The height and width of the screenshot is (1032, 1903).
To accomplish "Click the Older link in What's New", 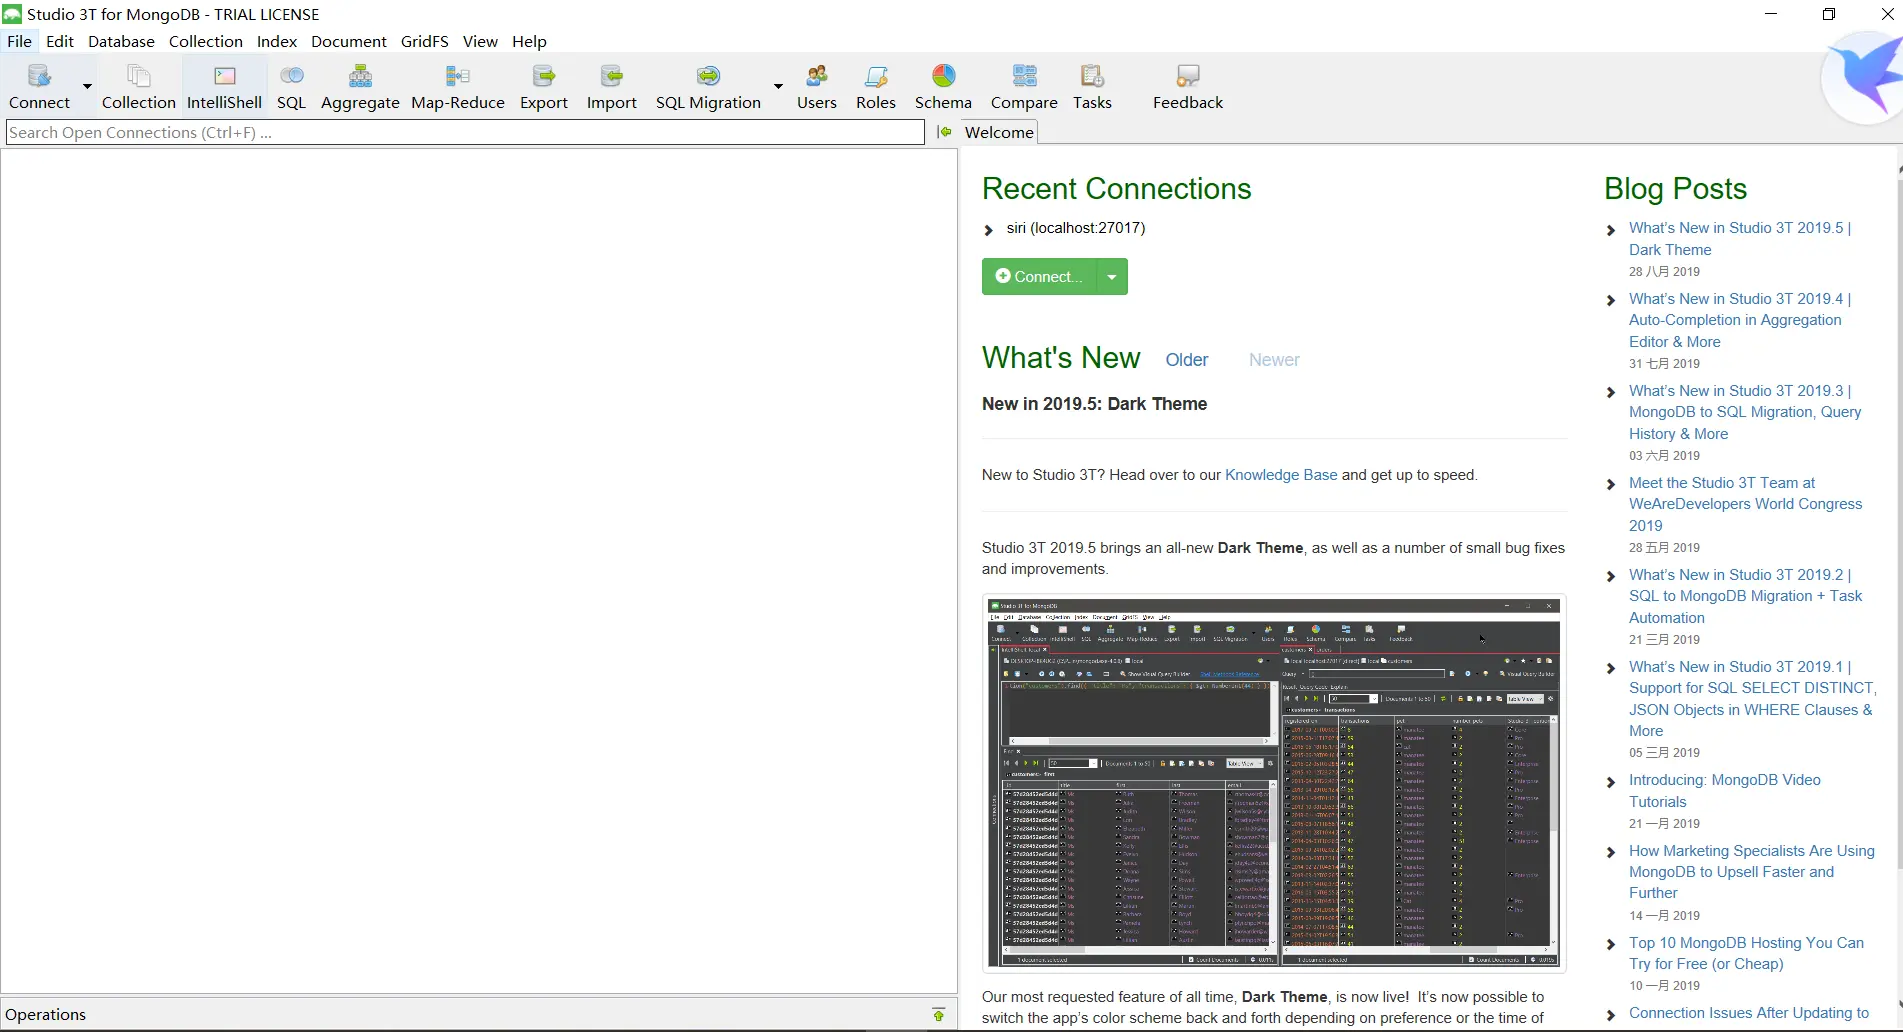I will pyautogui.click(x=1187, y=360).
